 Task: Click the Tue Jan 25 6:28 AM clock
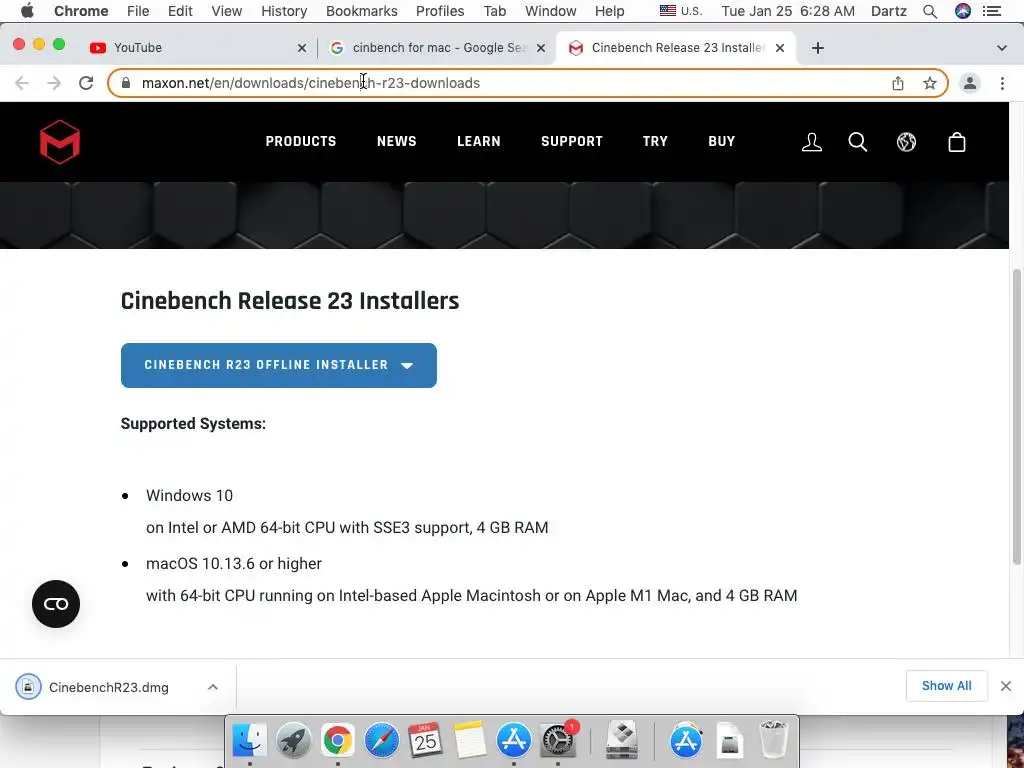788,11
